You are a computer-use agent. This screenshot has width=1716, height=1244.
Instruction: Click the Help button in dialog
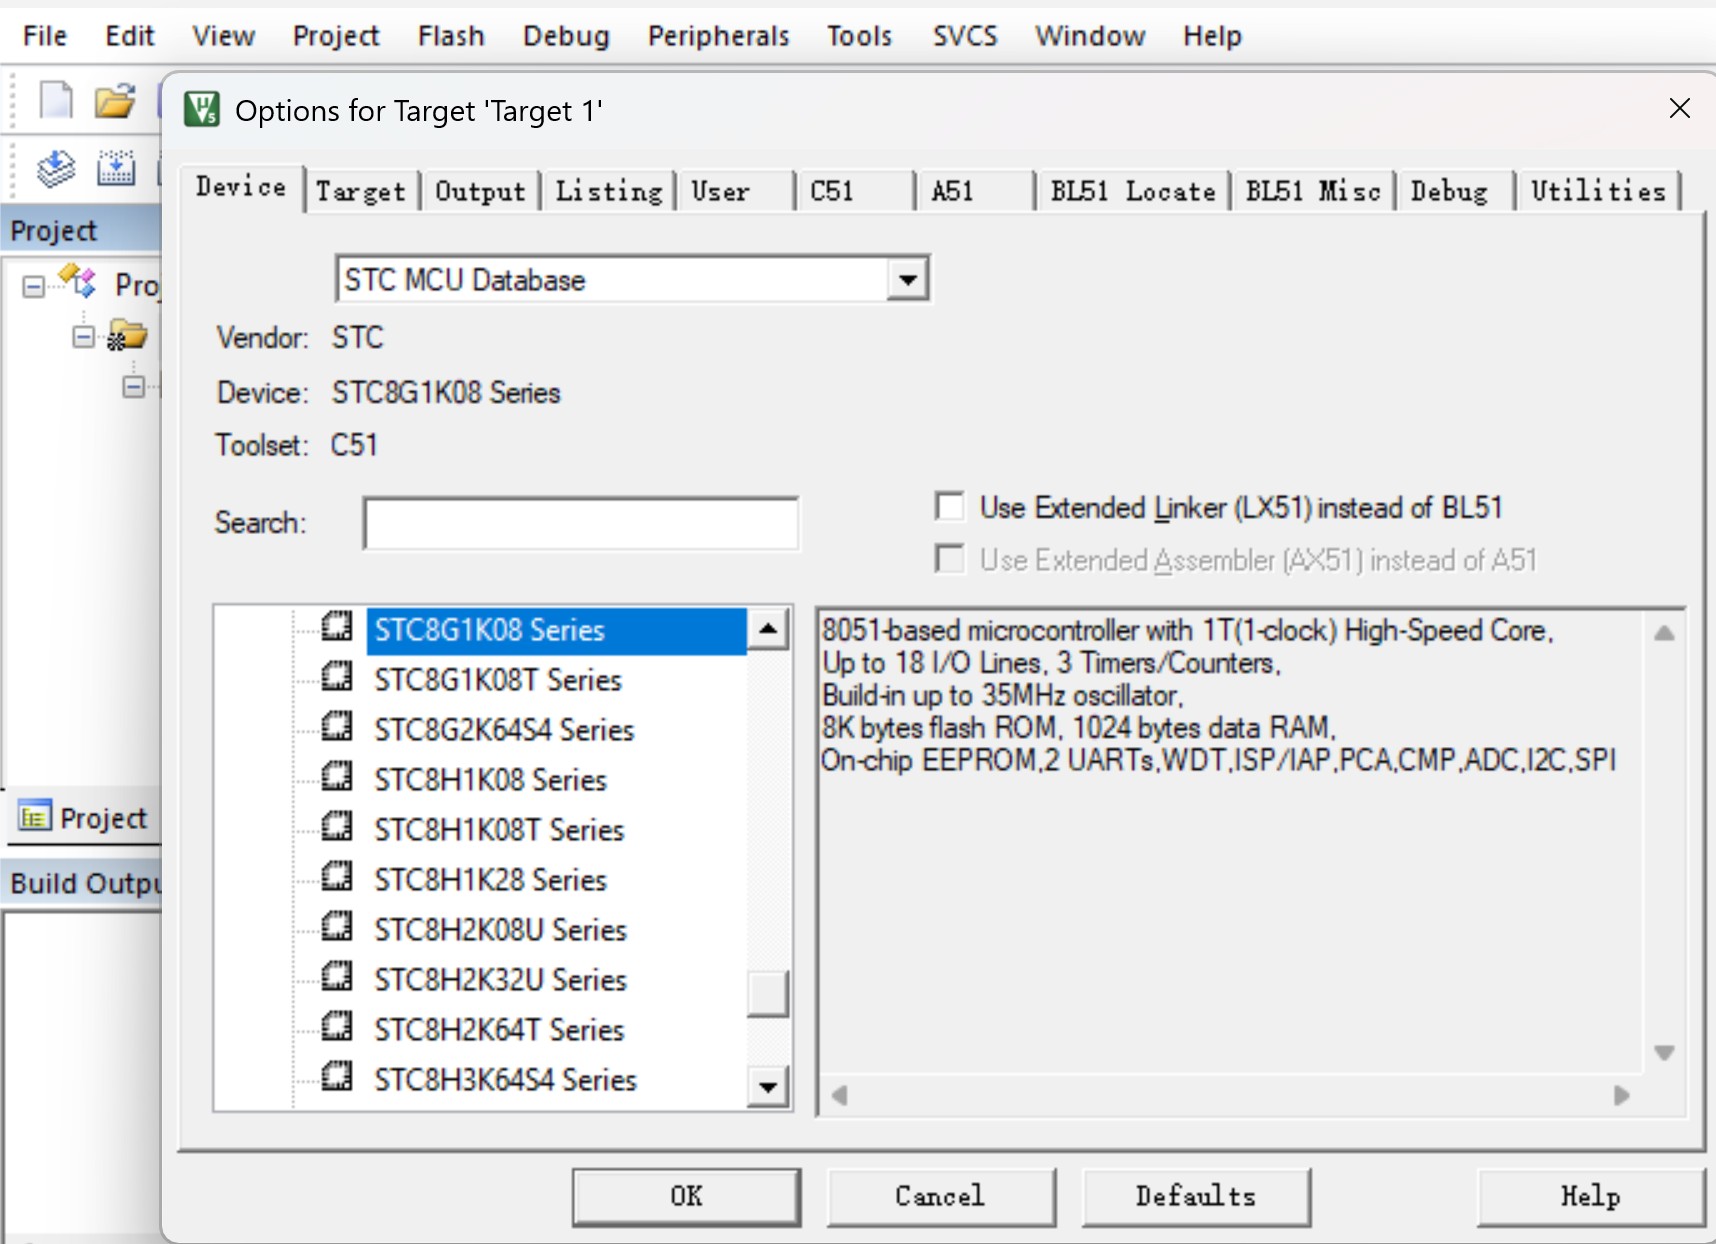click(x=1591, y=1196)
